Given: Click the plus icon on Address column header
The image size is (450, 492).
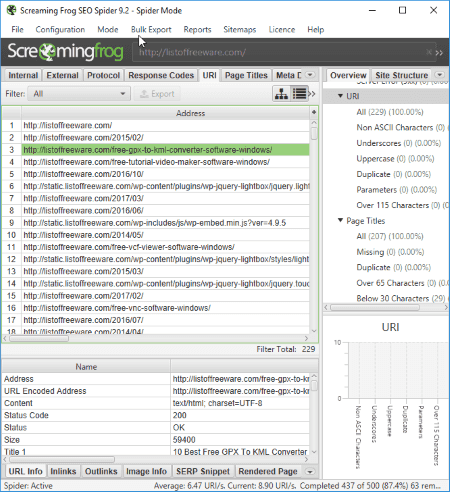Looking at the screenshot, I should point(314,113).
